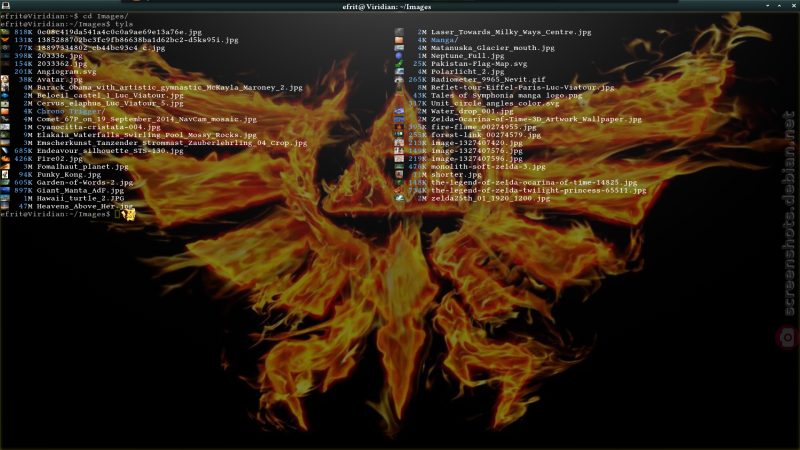Click the folder icon beside Manga/
Image resolution: width=800 pixels, height=450 pixels.
coord(399,40)
